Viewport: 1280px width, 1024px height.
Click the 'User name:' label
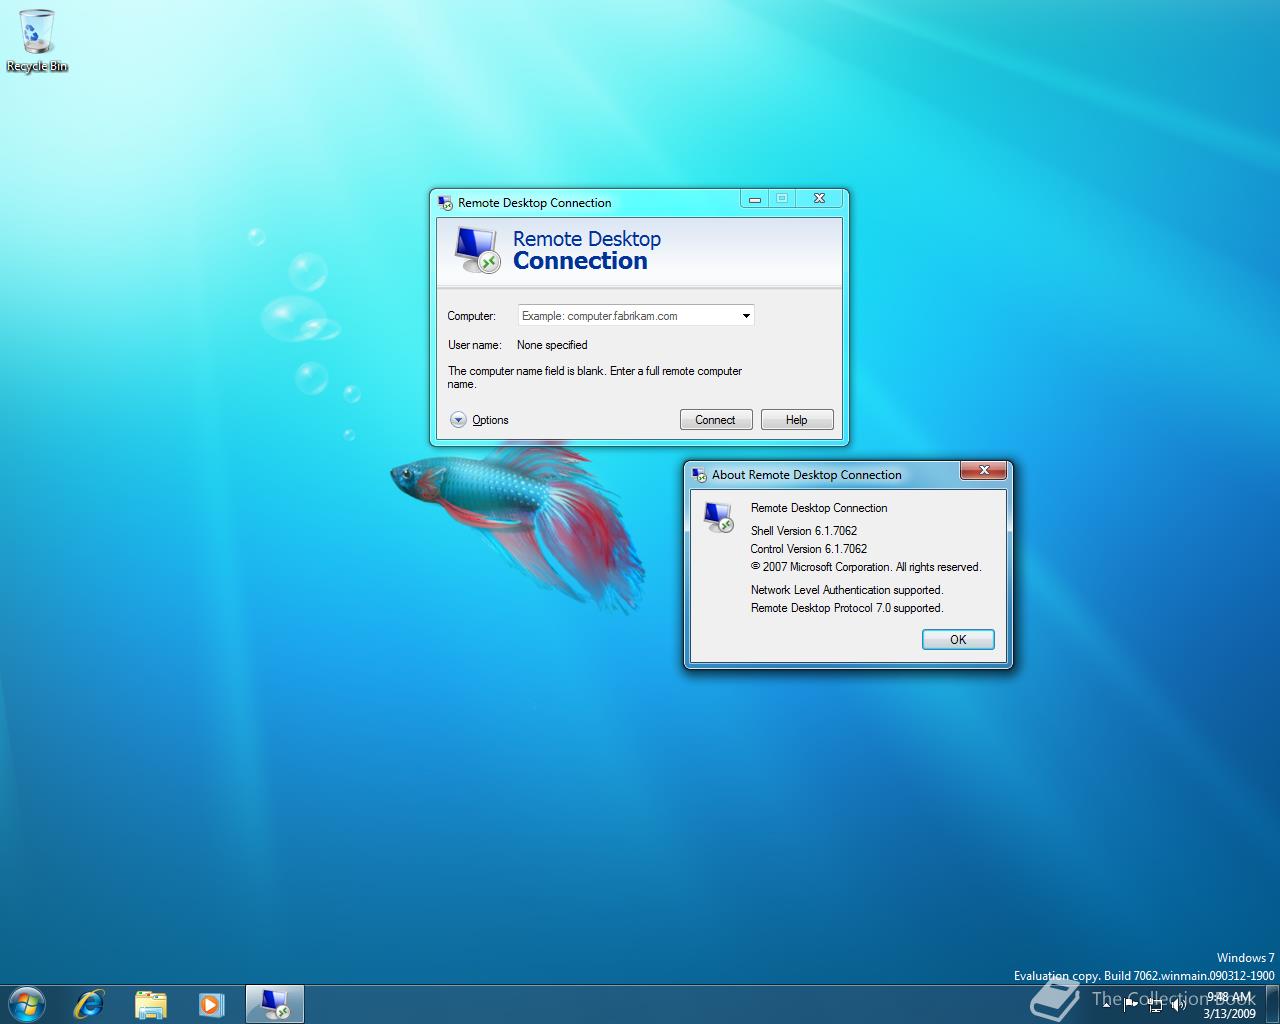point(475,345)
